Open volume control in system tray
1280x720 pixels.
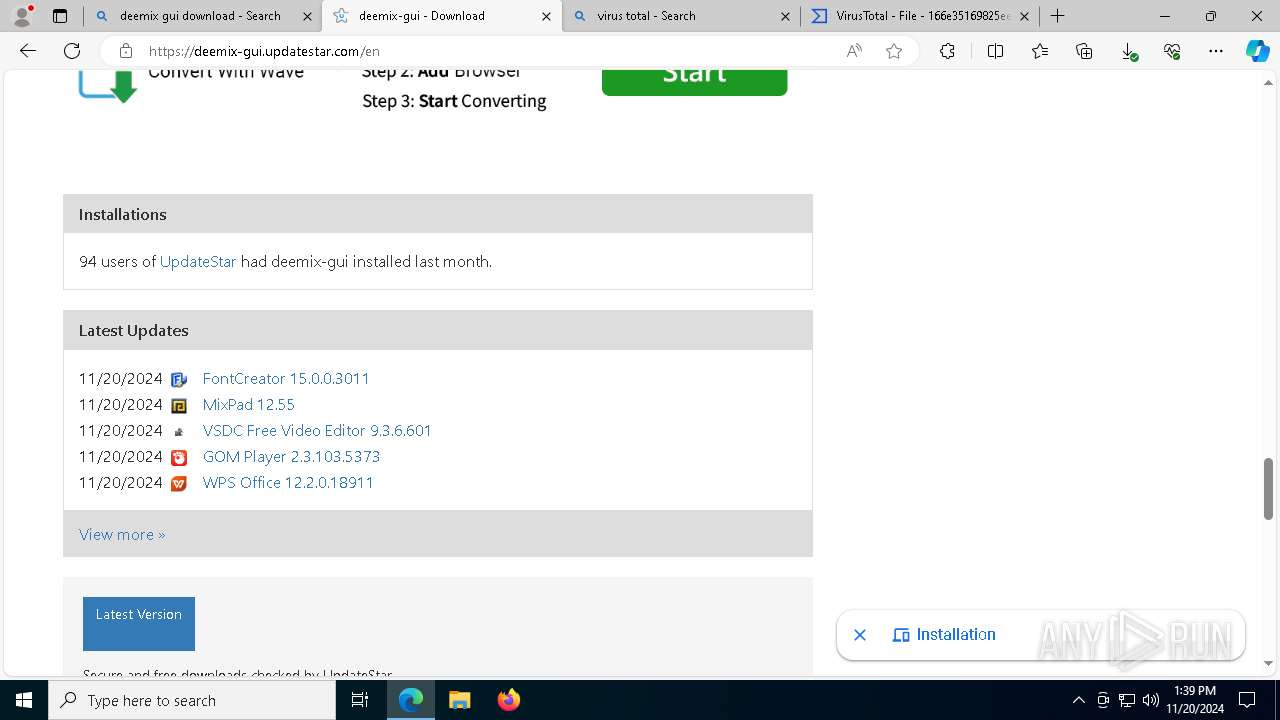(1151, 700)
